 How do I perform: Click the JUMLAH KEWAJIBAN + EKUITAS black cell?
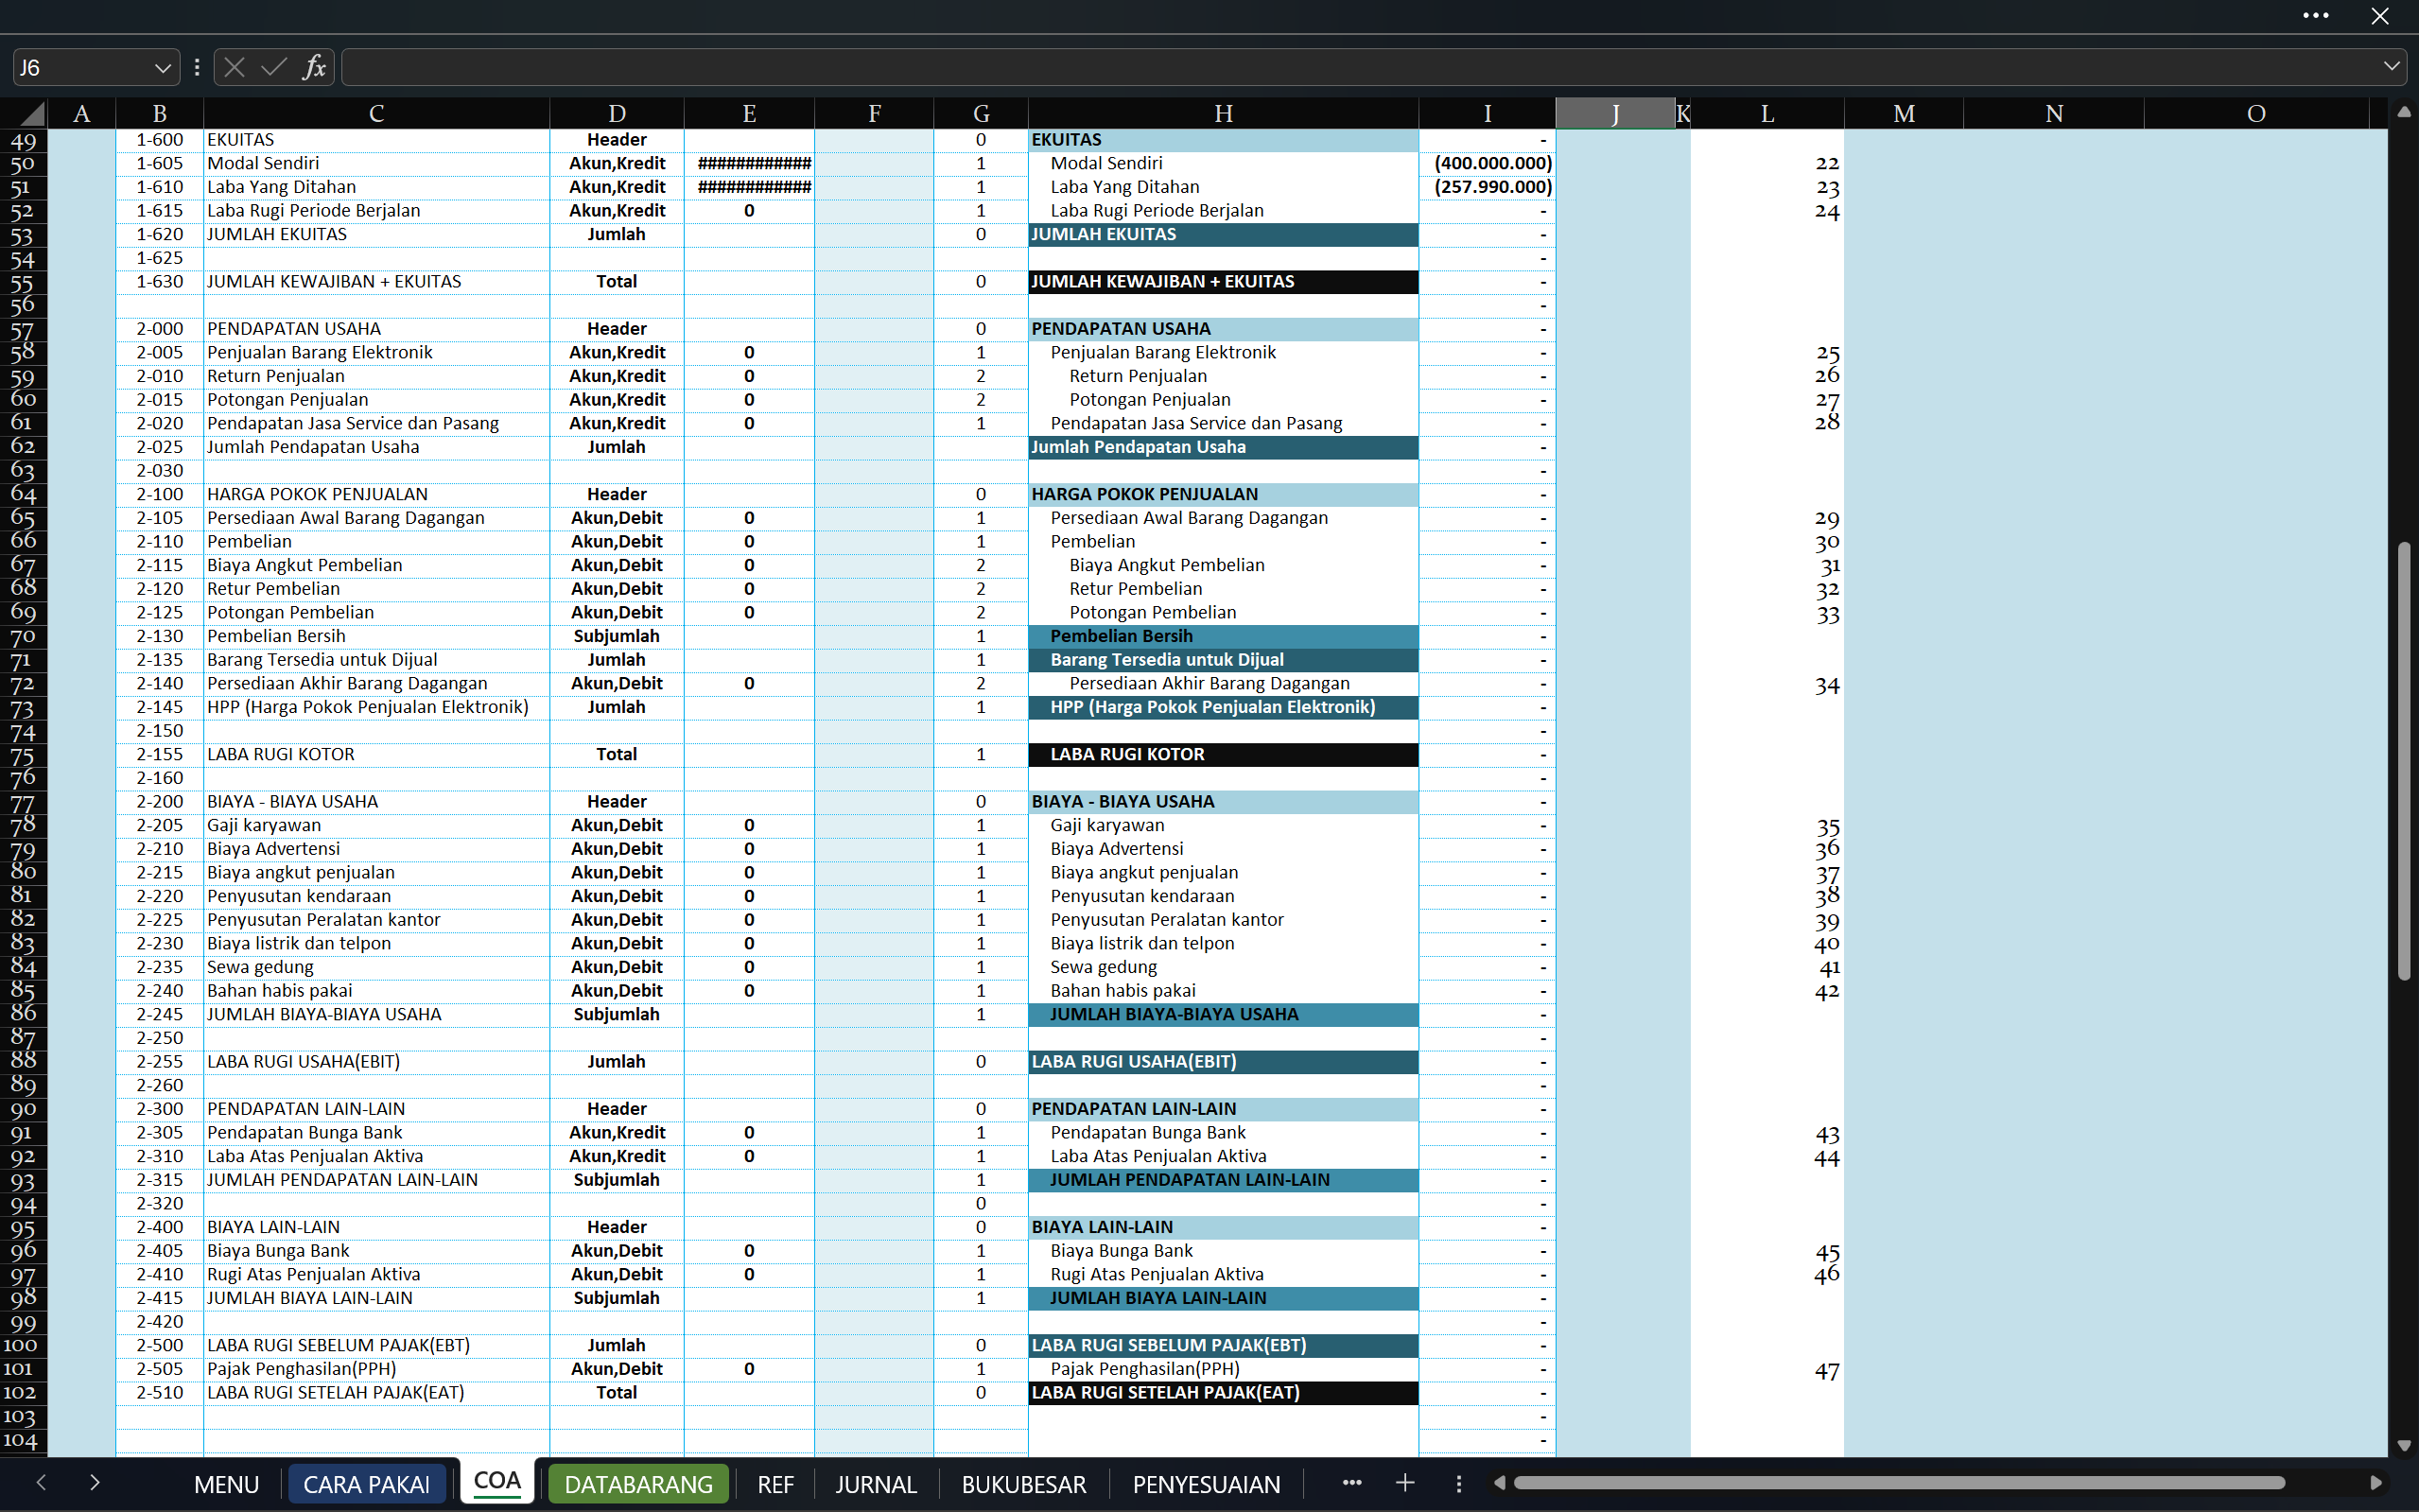(1223, 281)
